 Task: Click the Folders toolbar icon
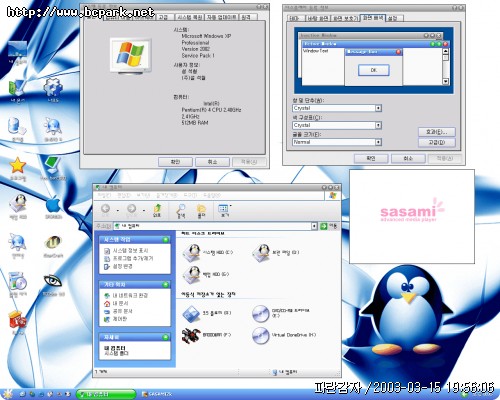coord(201,211)
